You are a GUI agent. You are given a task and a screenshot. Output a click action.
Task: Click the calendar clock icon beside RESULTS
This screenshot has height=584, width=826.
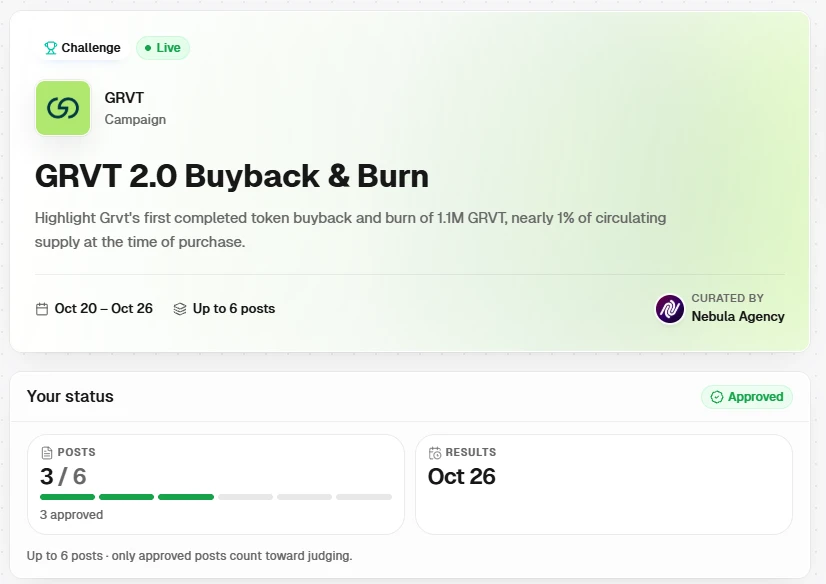point(435,452)
